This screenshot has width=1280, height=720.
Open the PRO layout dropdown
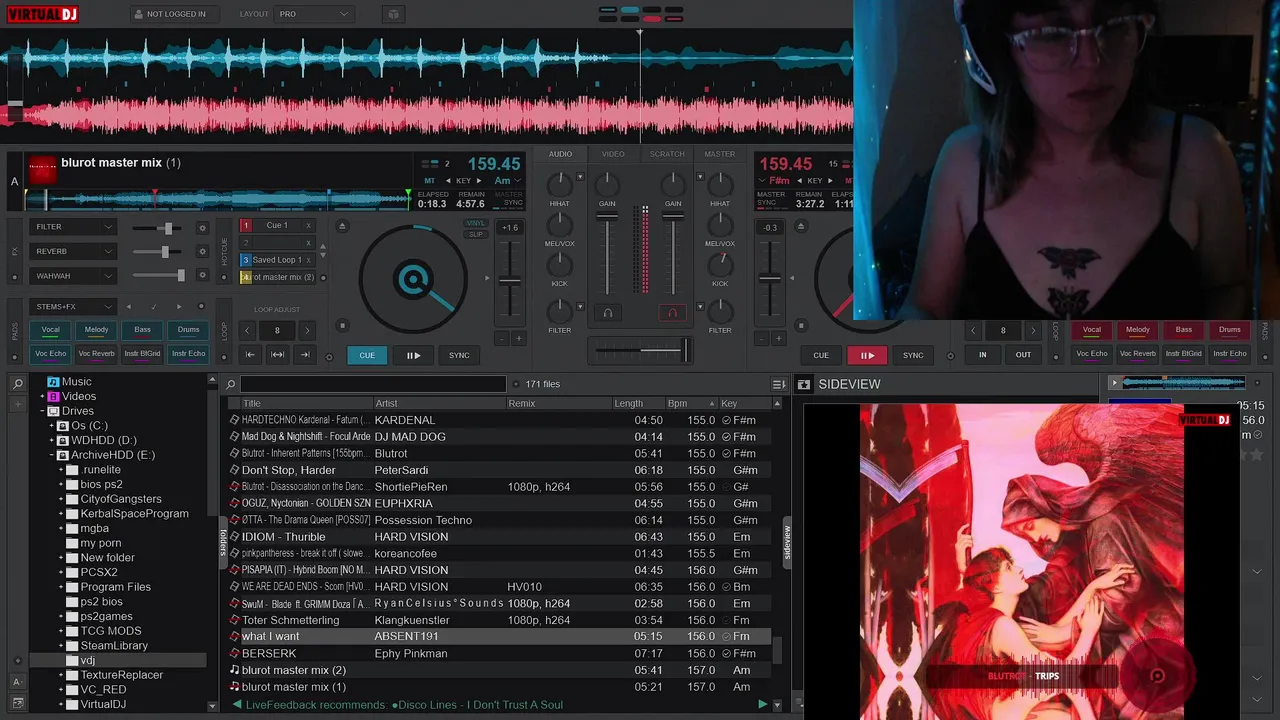click(314, 14)
